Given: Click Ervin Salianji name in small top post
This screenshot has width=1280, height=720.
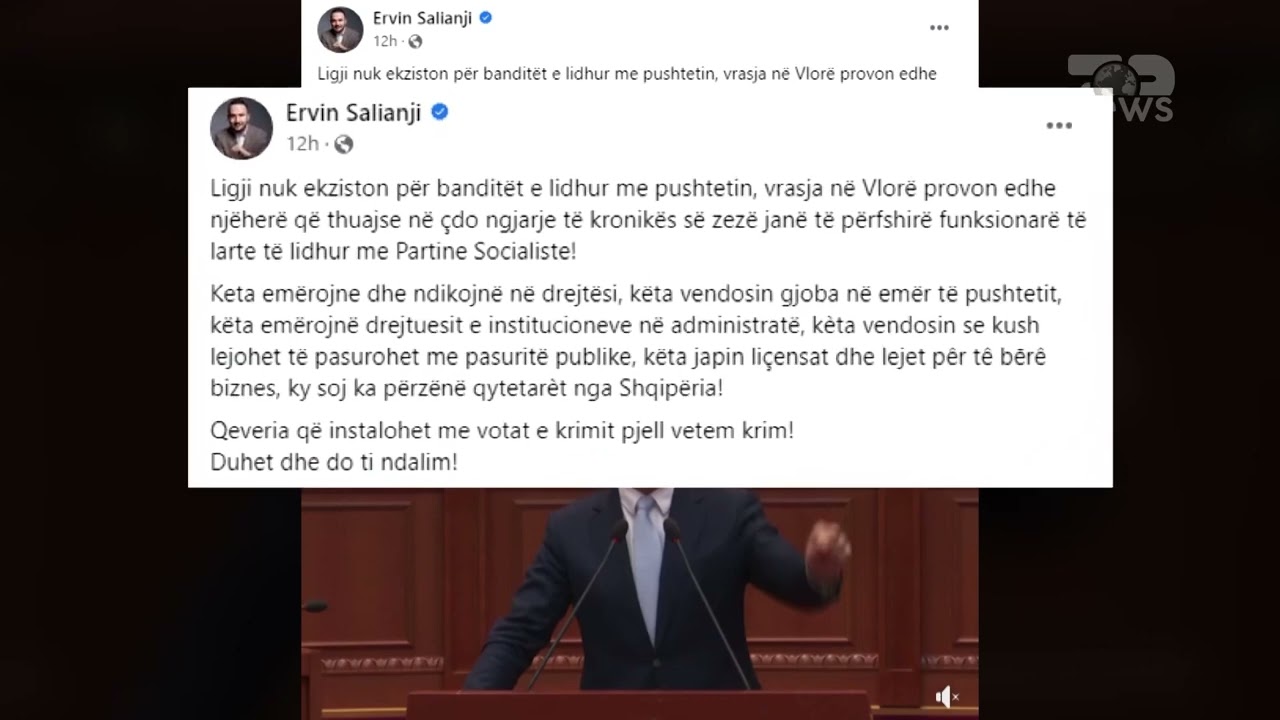Looking at the screenshot, I should click(x=423, y=18).
